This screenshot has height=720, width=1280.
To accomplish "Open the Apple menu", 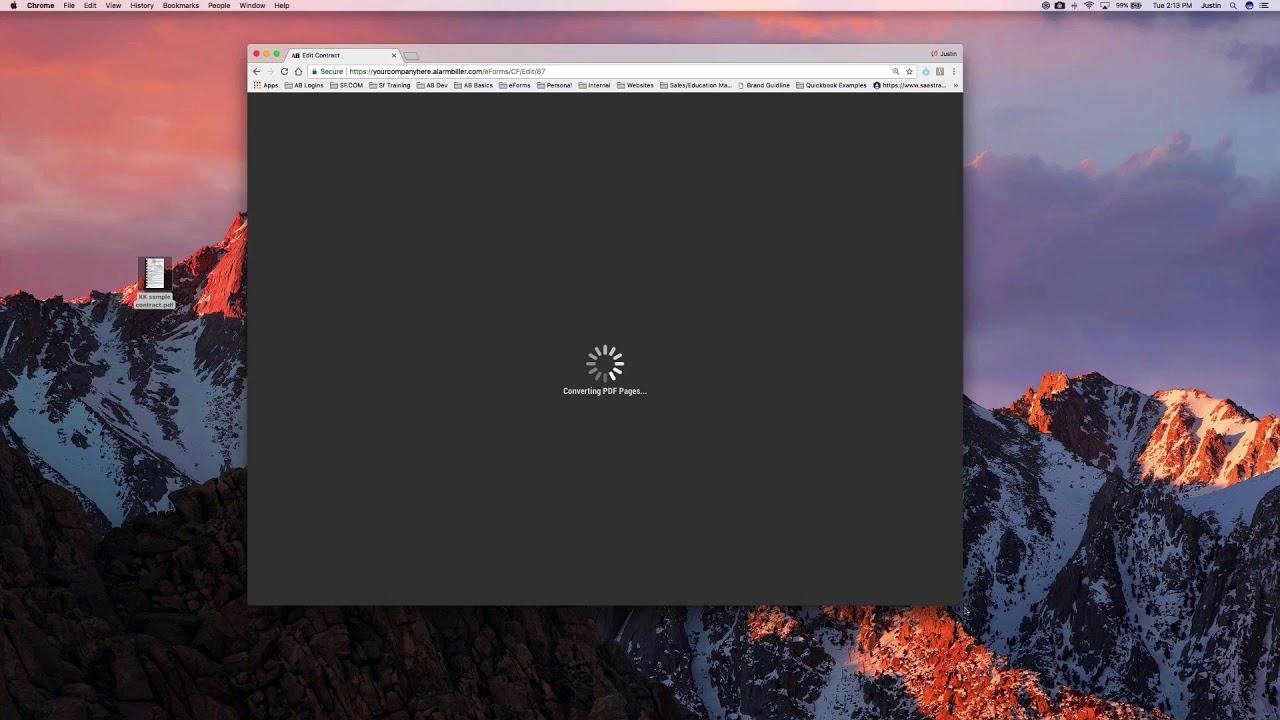I will point(13,5).
